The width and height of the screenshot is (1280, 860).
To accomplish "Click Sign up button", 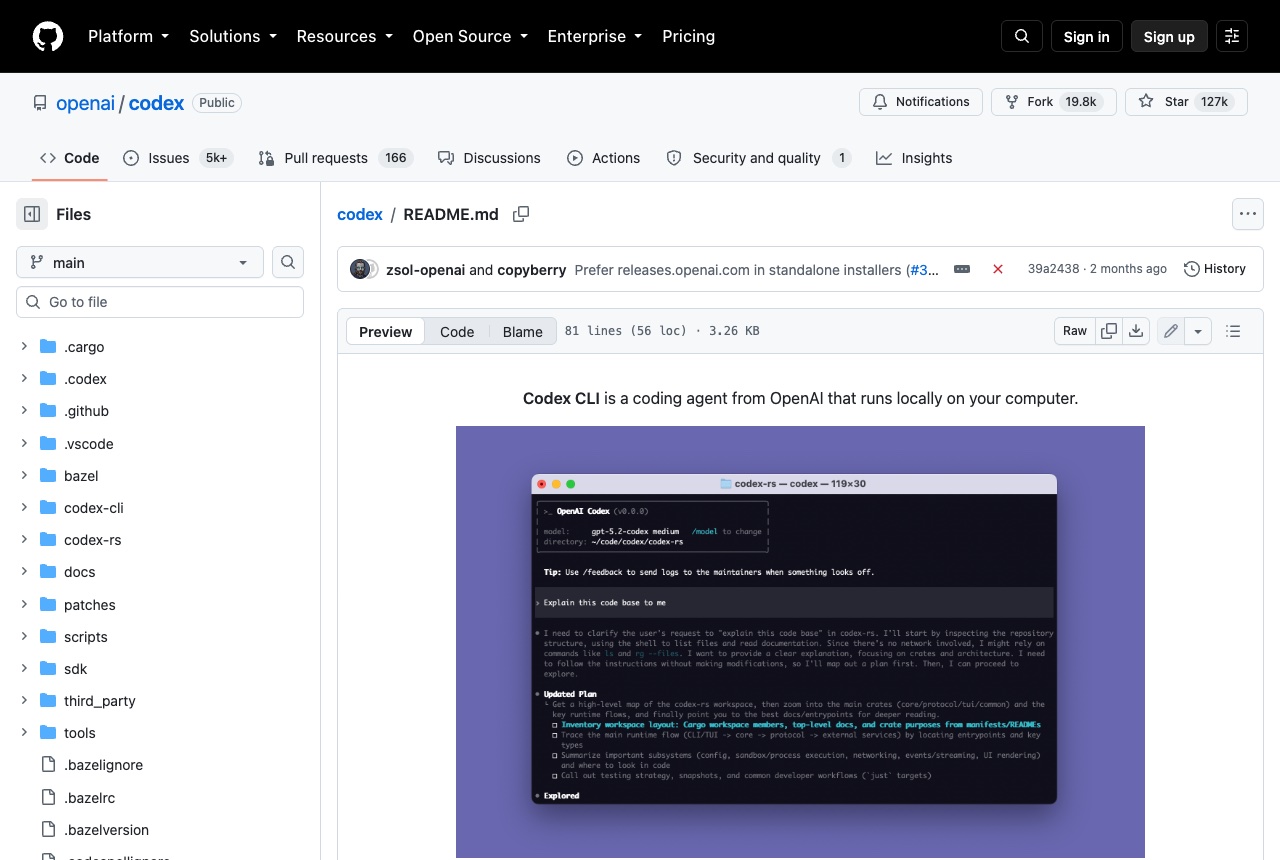I will 1169,36.
